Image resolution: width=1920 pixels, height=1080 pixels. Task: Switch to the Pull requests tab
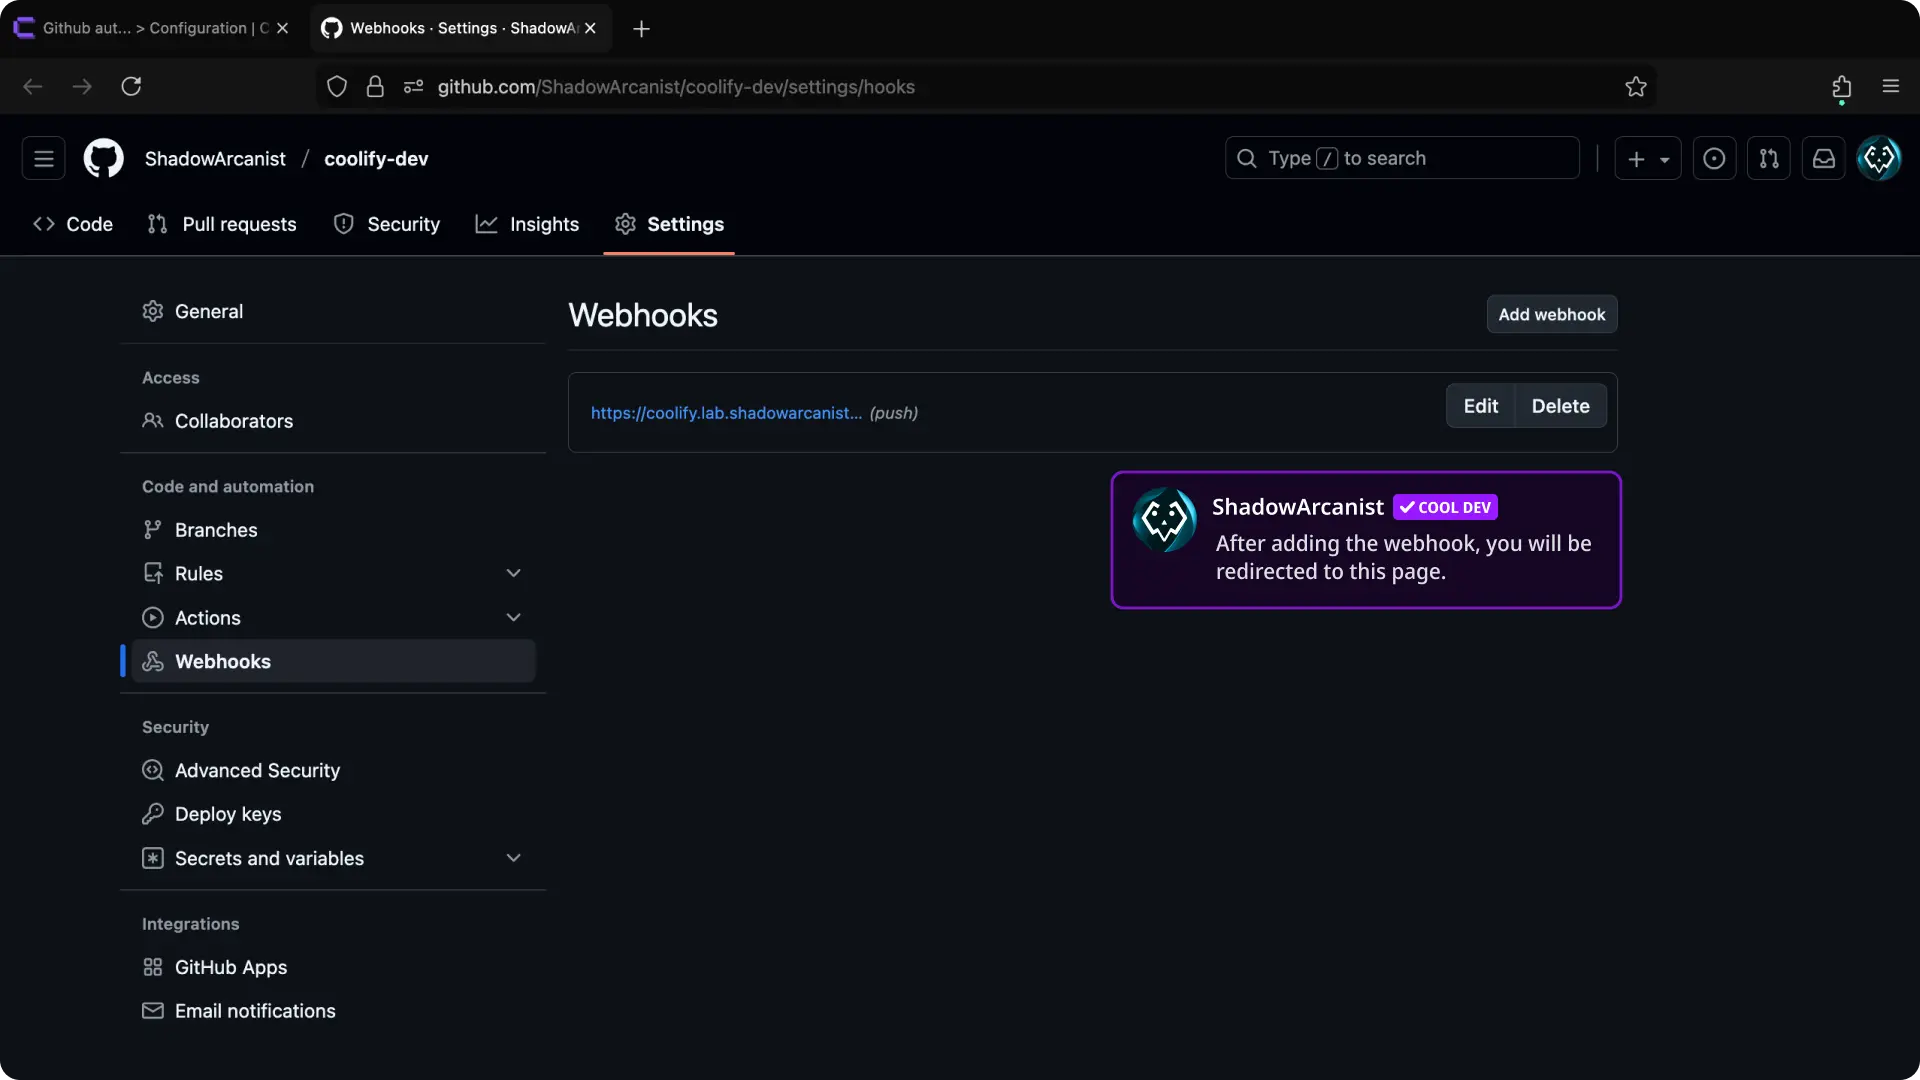(x=222, y=224)
